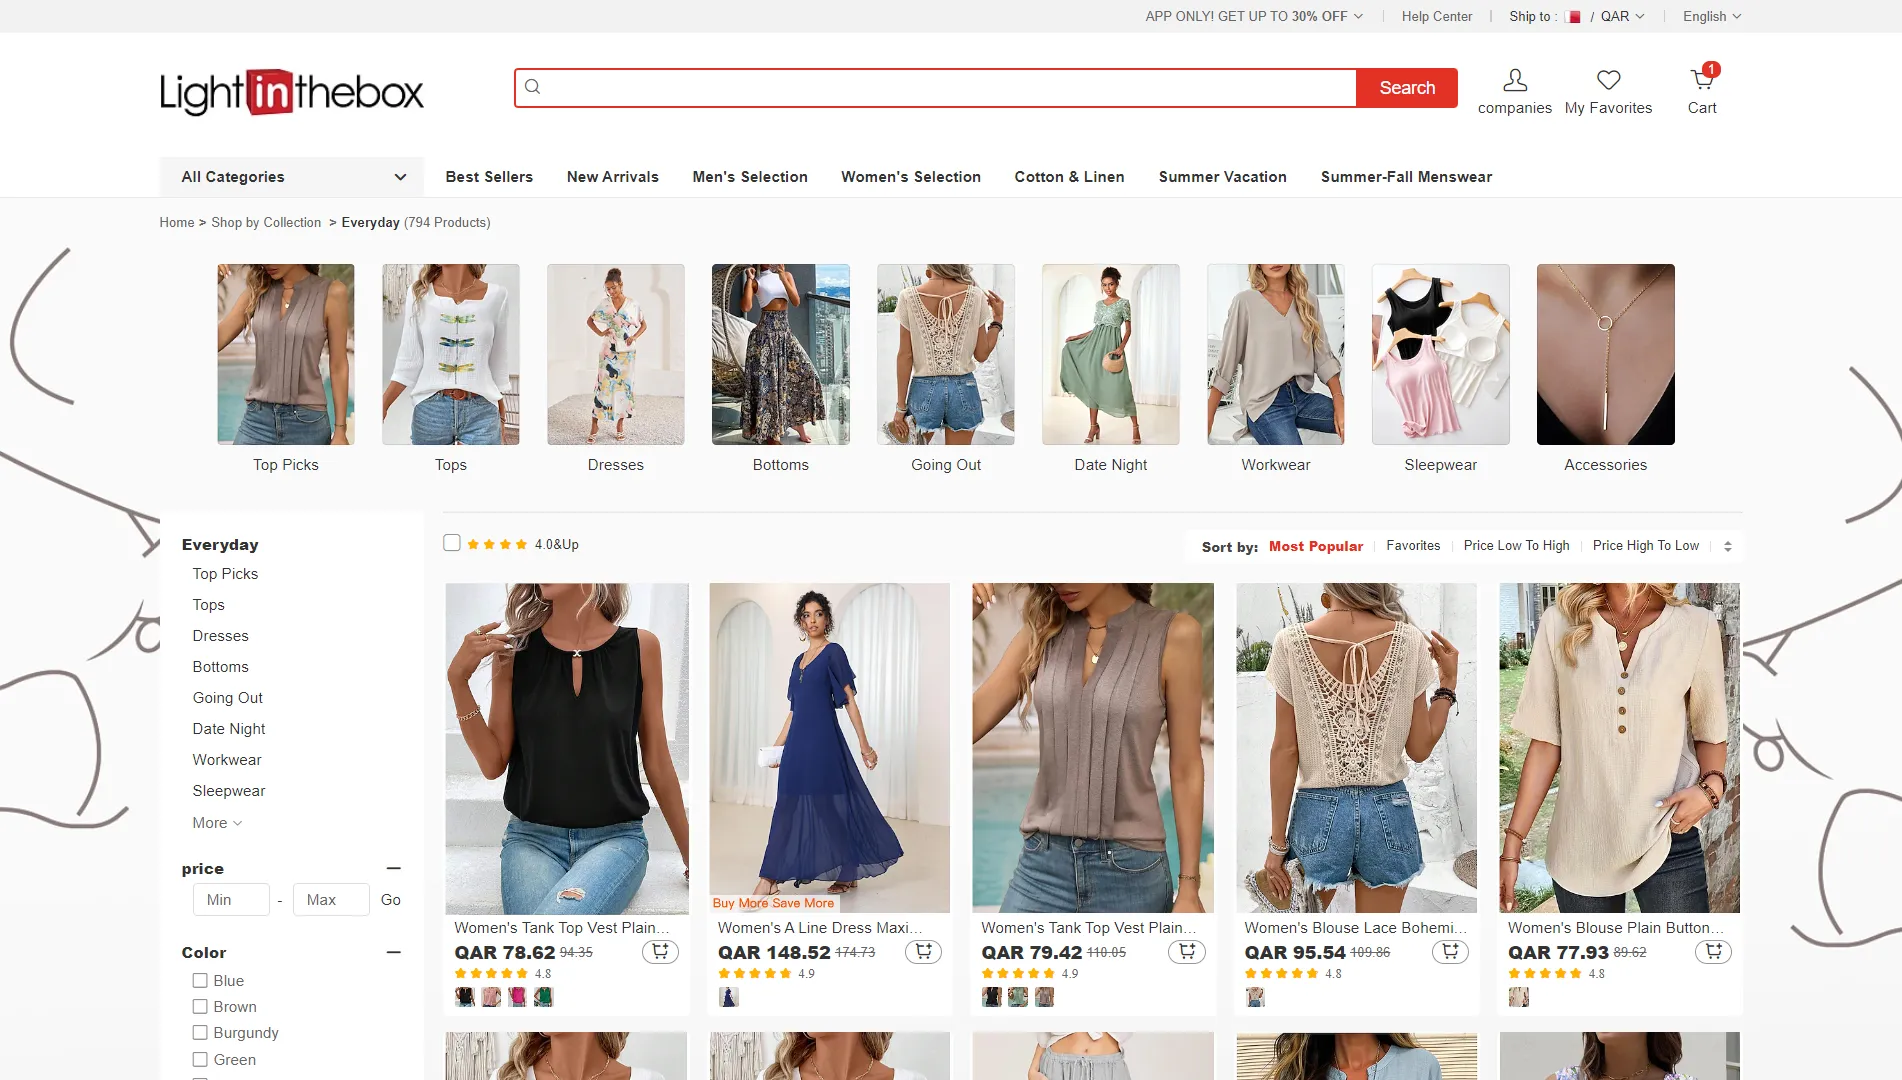Sort by Most Popular

1316,546
